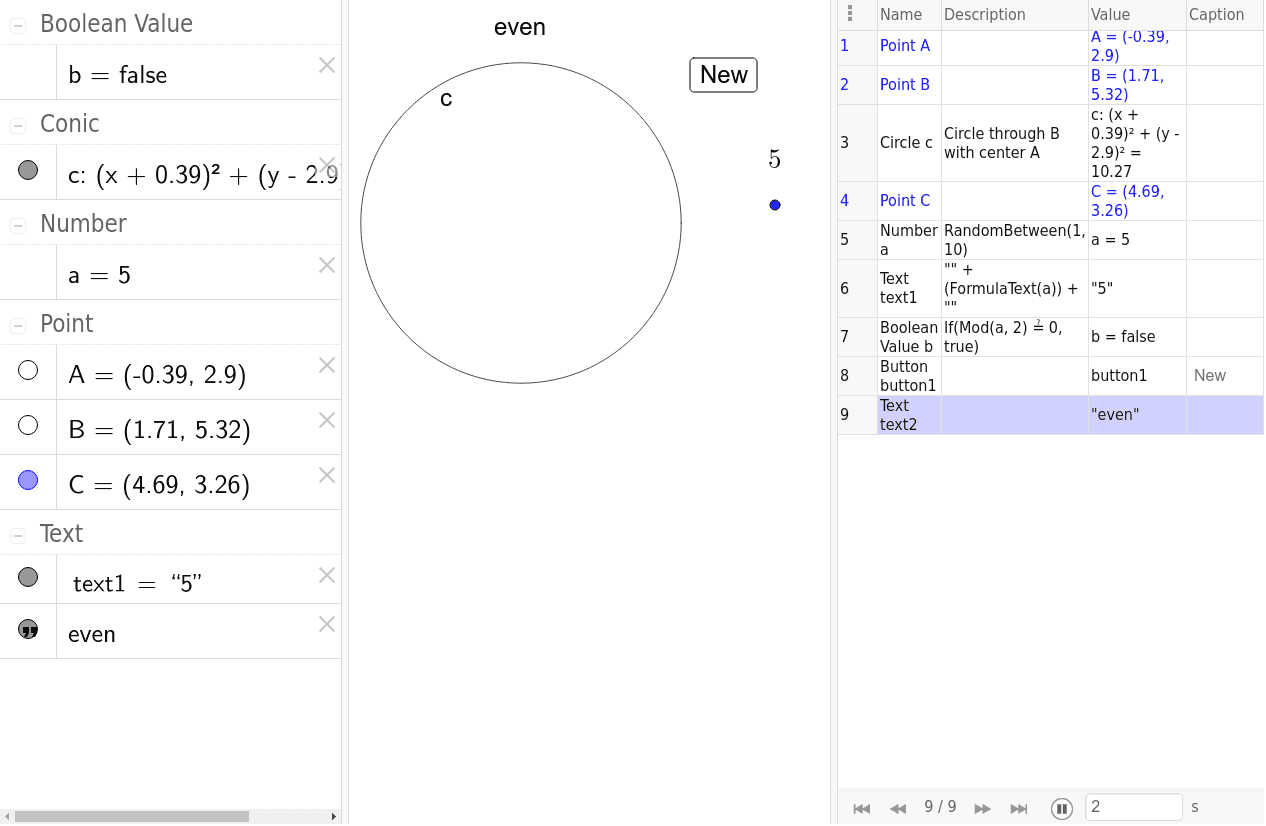Screen dimensions: 1266x826
Task: Jump to the first construction step
Action: [x=861, y=808]
